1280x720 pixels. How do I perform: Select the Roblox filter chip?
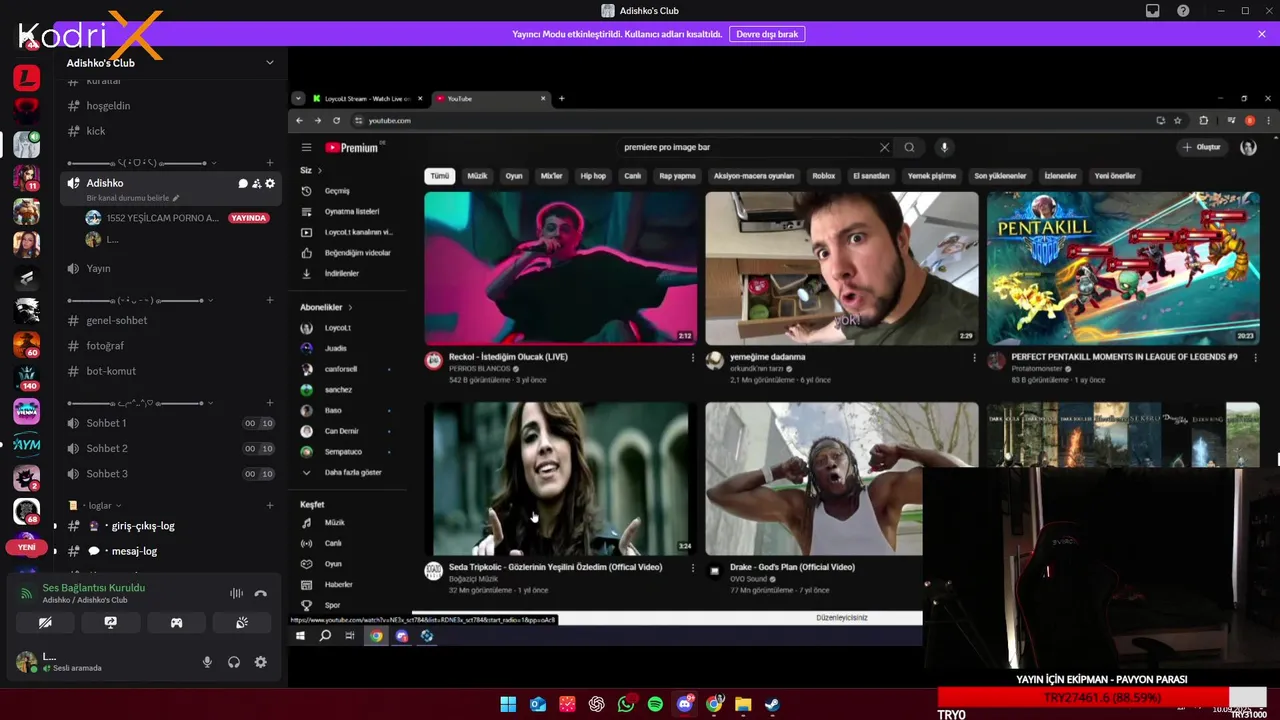coord(824,176)
